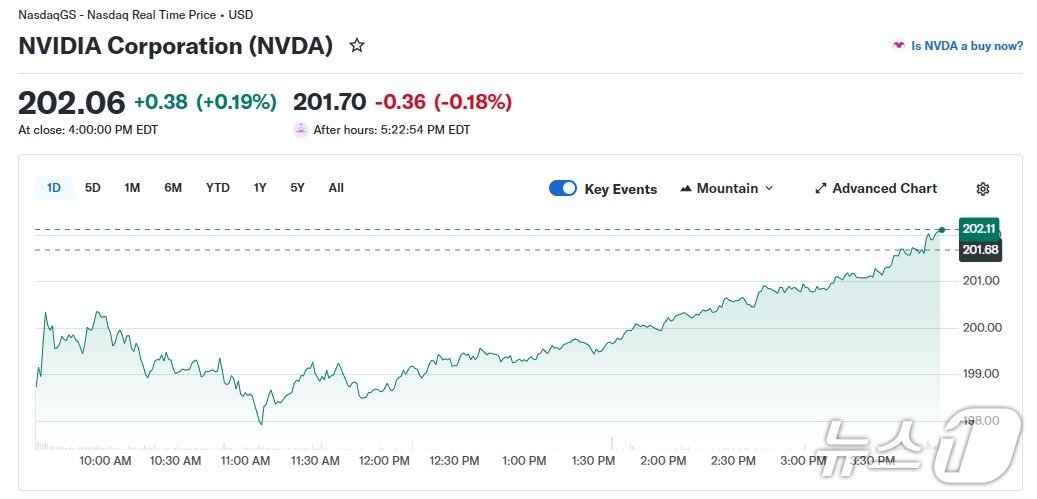Select the 1D time range tab
1037x499 pixels.
point(54,188)
